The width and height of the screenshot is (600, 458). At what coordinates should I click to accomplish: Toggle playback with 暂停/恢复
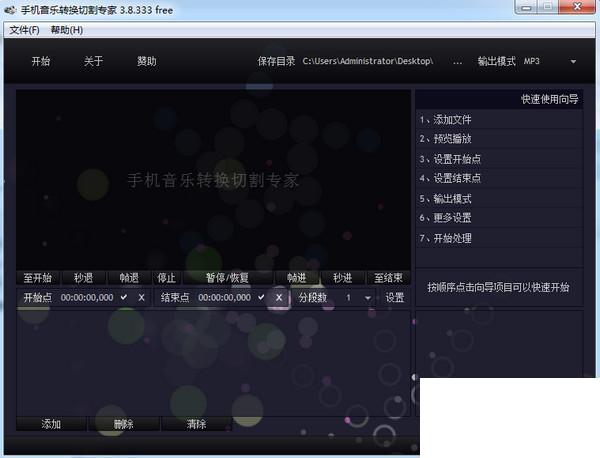click(228, 278)
